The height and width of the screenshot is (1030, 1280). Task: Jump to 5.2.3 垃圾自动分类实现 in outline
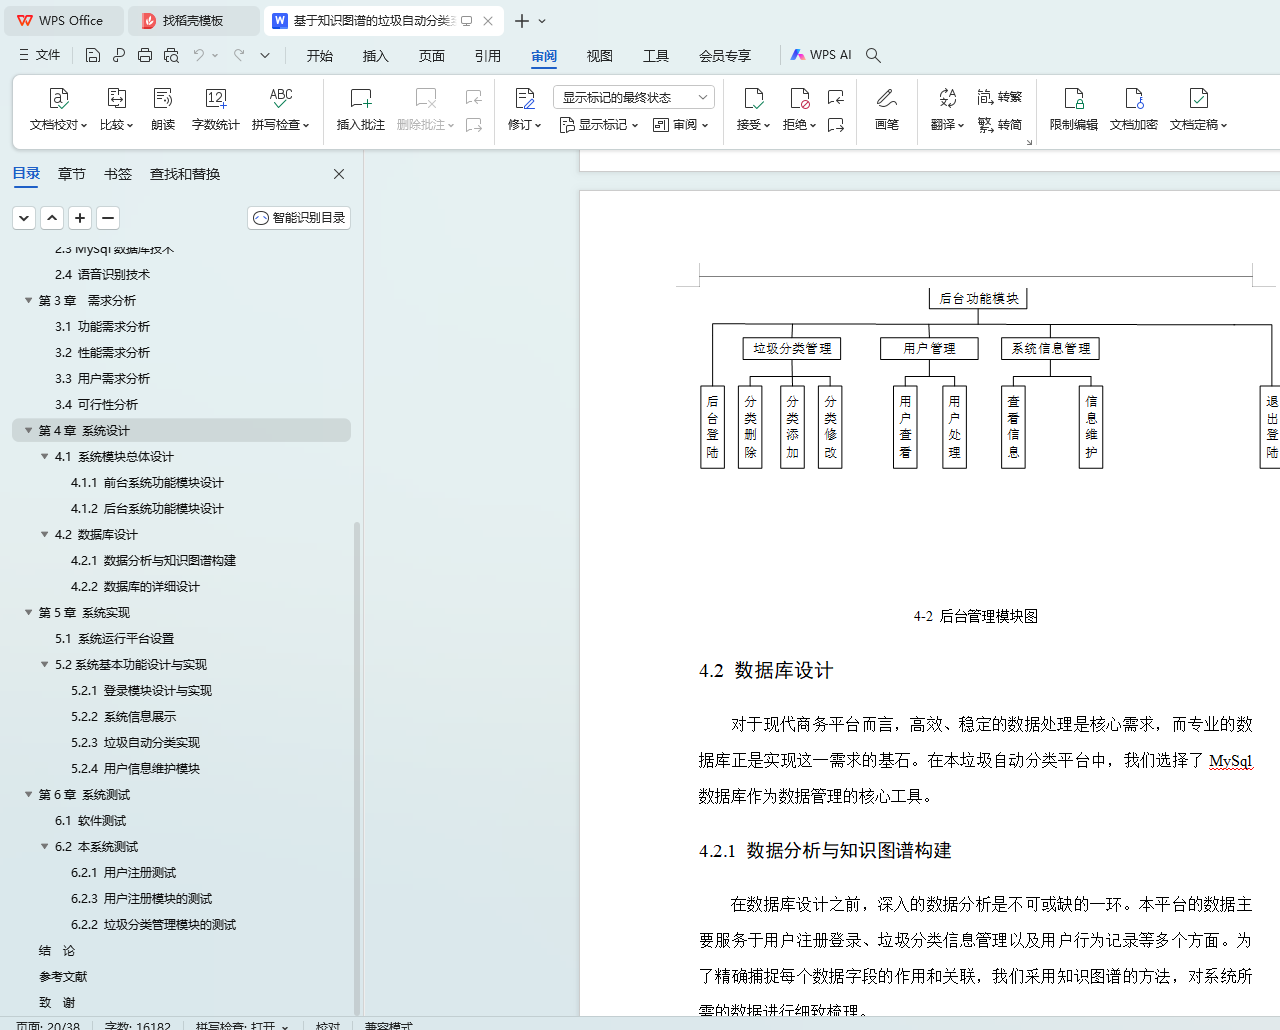pyautogui.click(x=136, y=742)
